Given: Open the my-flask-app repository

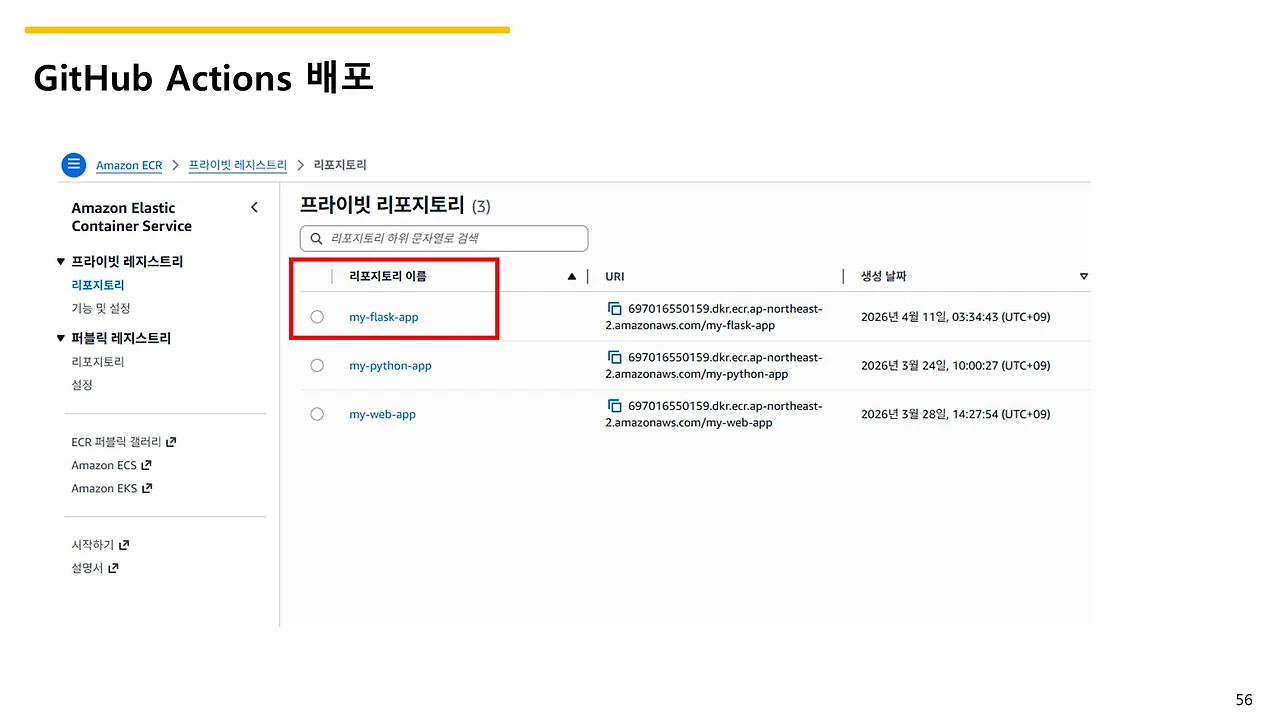Looking at the screenshot, I should [384, 317].
